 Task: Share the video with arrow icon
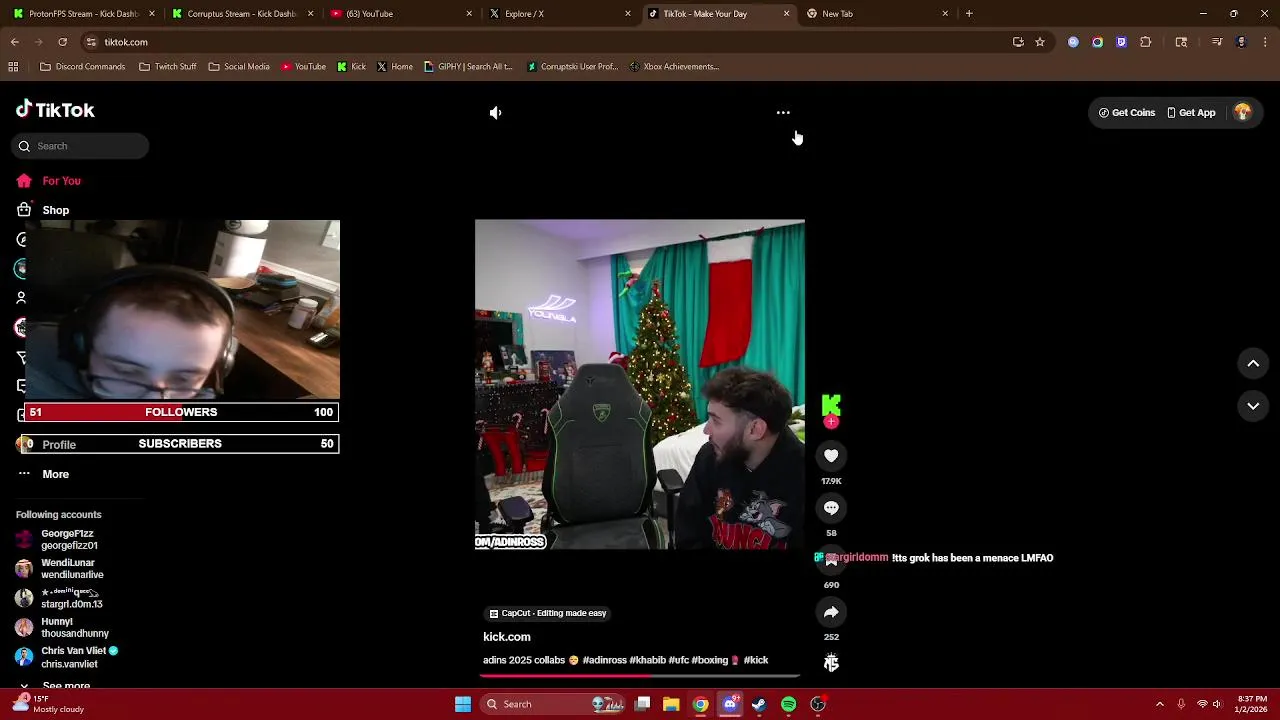(831, 612)
